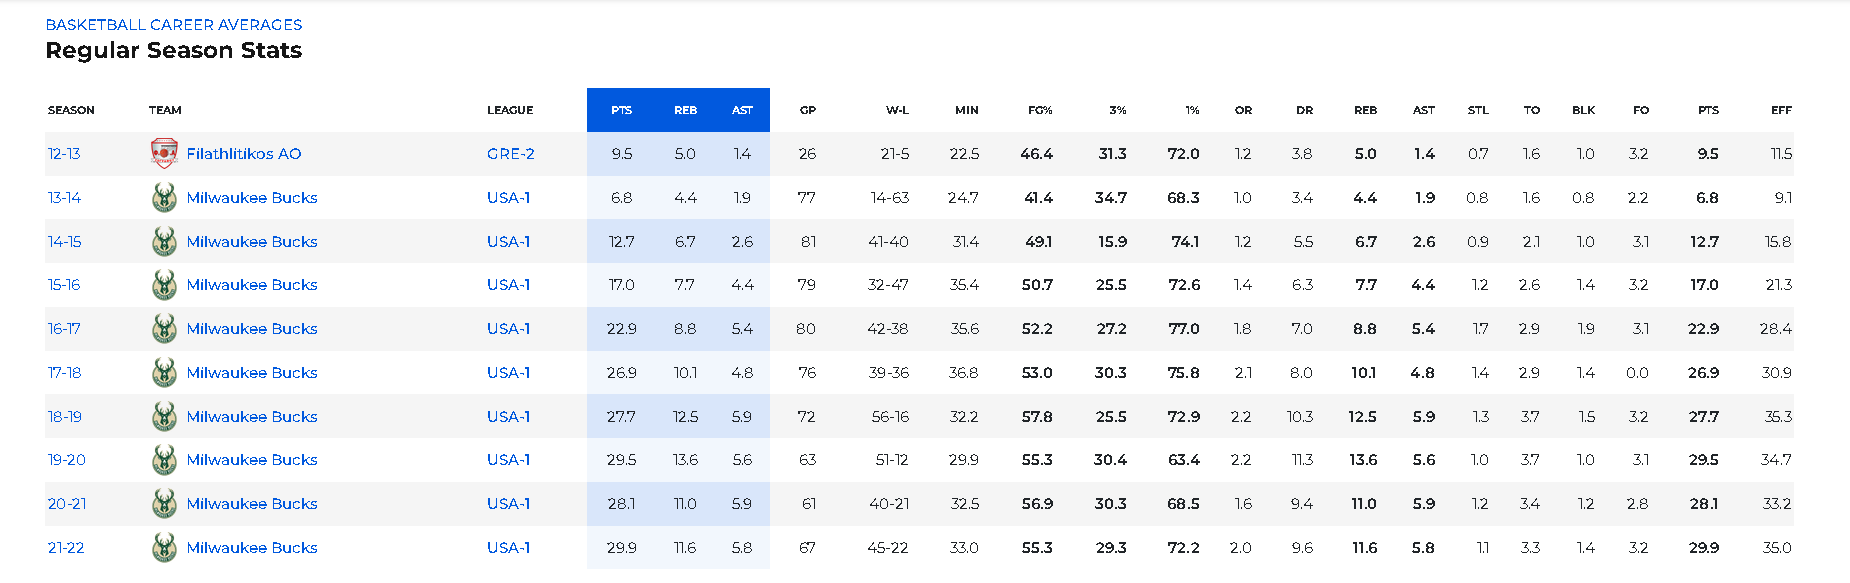1850x583 pixels.
Task: Open USA-1 league in 13-14 row
Action: click(x=508, y=198)
